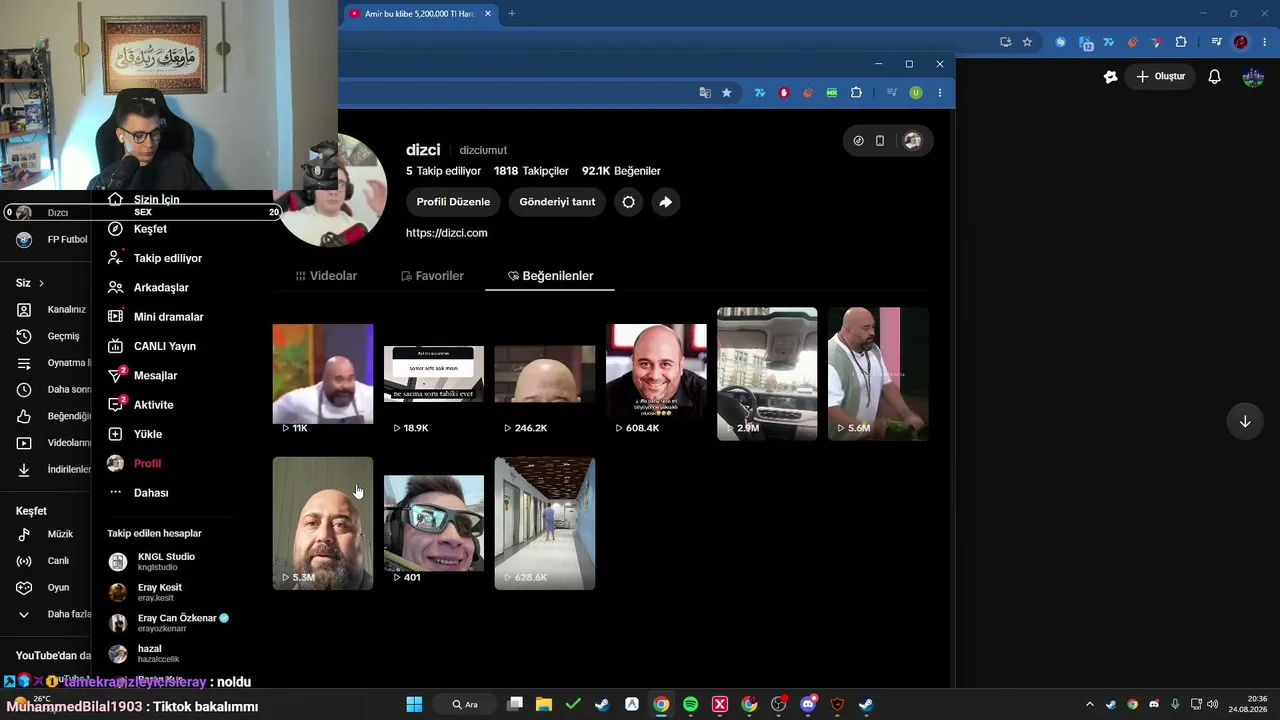Open profile settings gear icon
1280x720 pixels.
pyautogui.click(x=628, y=202)
